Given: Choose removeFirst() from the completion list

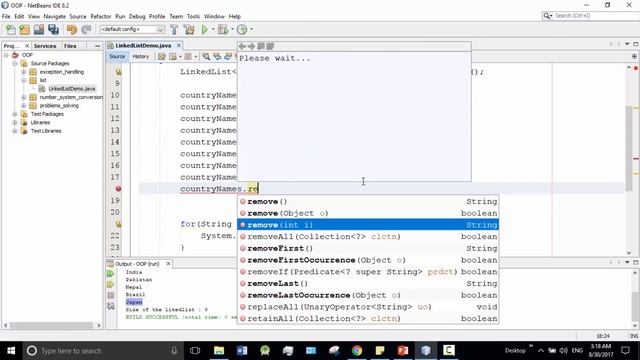Looking at the screenshot, I should point(368,248).
